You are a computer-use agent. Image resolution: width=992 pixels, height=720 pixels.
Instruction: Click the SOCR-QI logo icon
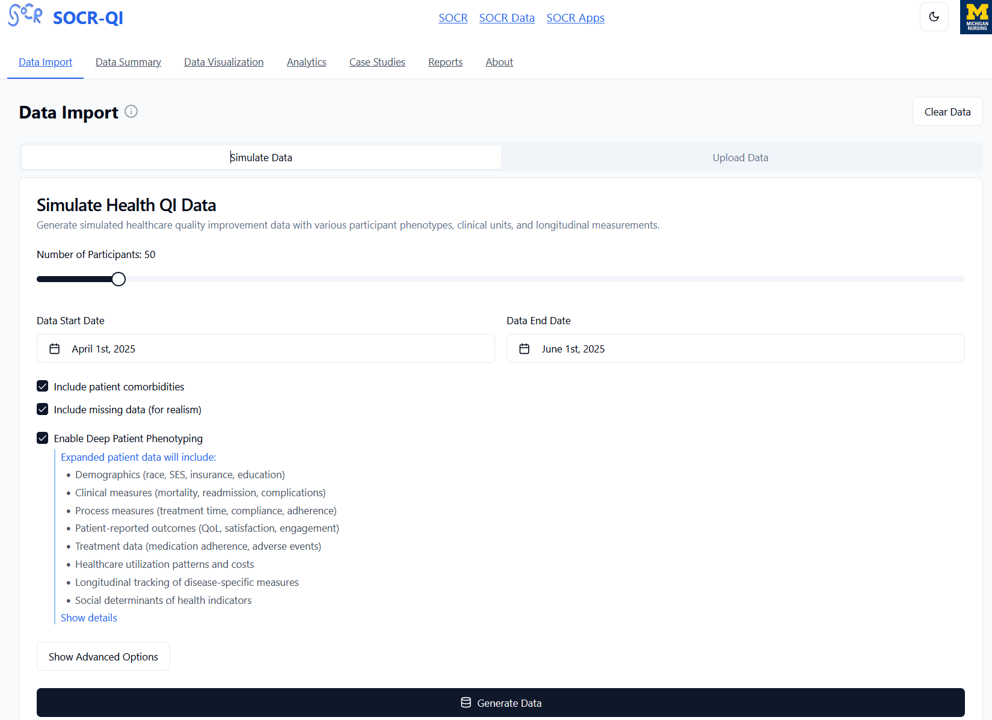tap(25, 15)
